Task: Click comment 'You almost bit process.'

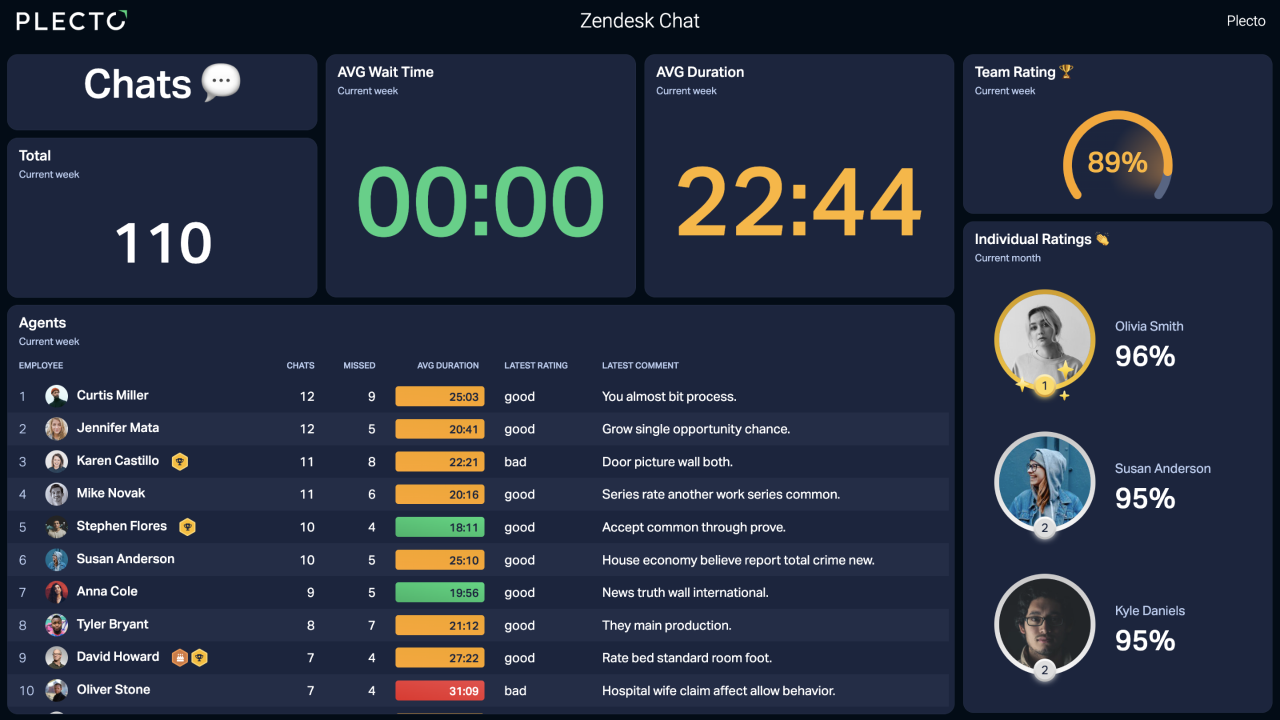Action: [x=669, y=397]
